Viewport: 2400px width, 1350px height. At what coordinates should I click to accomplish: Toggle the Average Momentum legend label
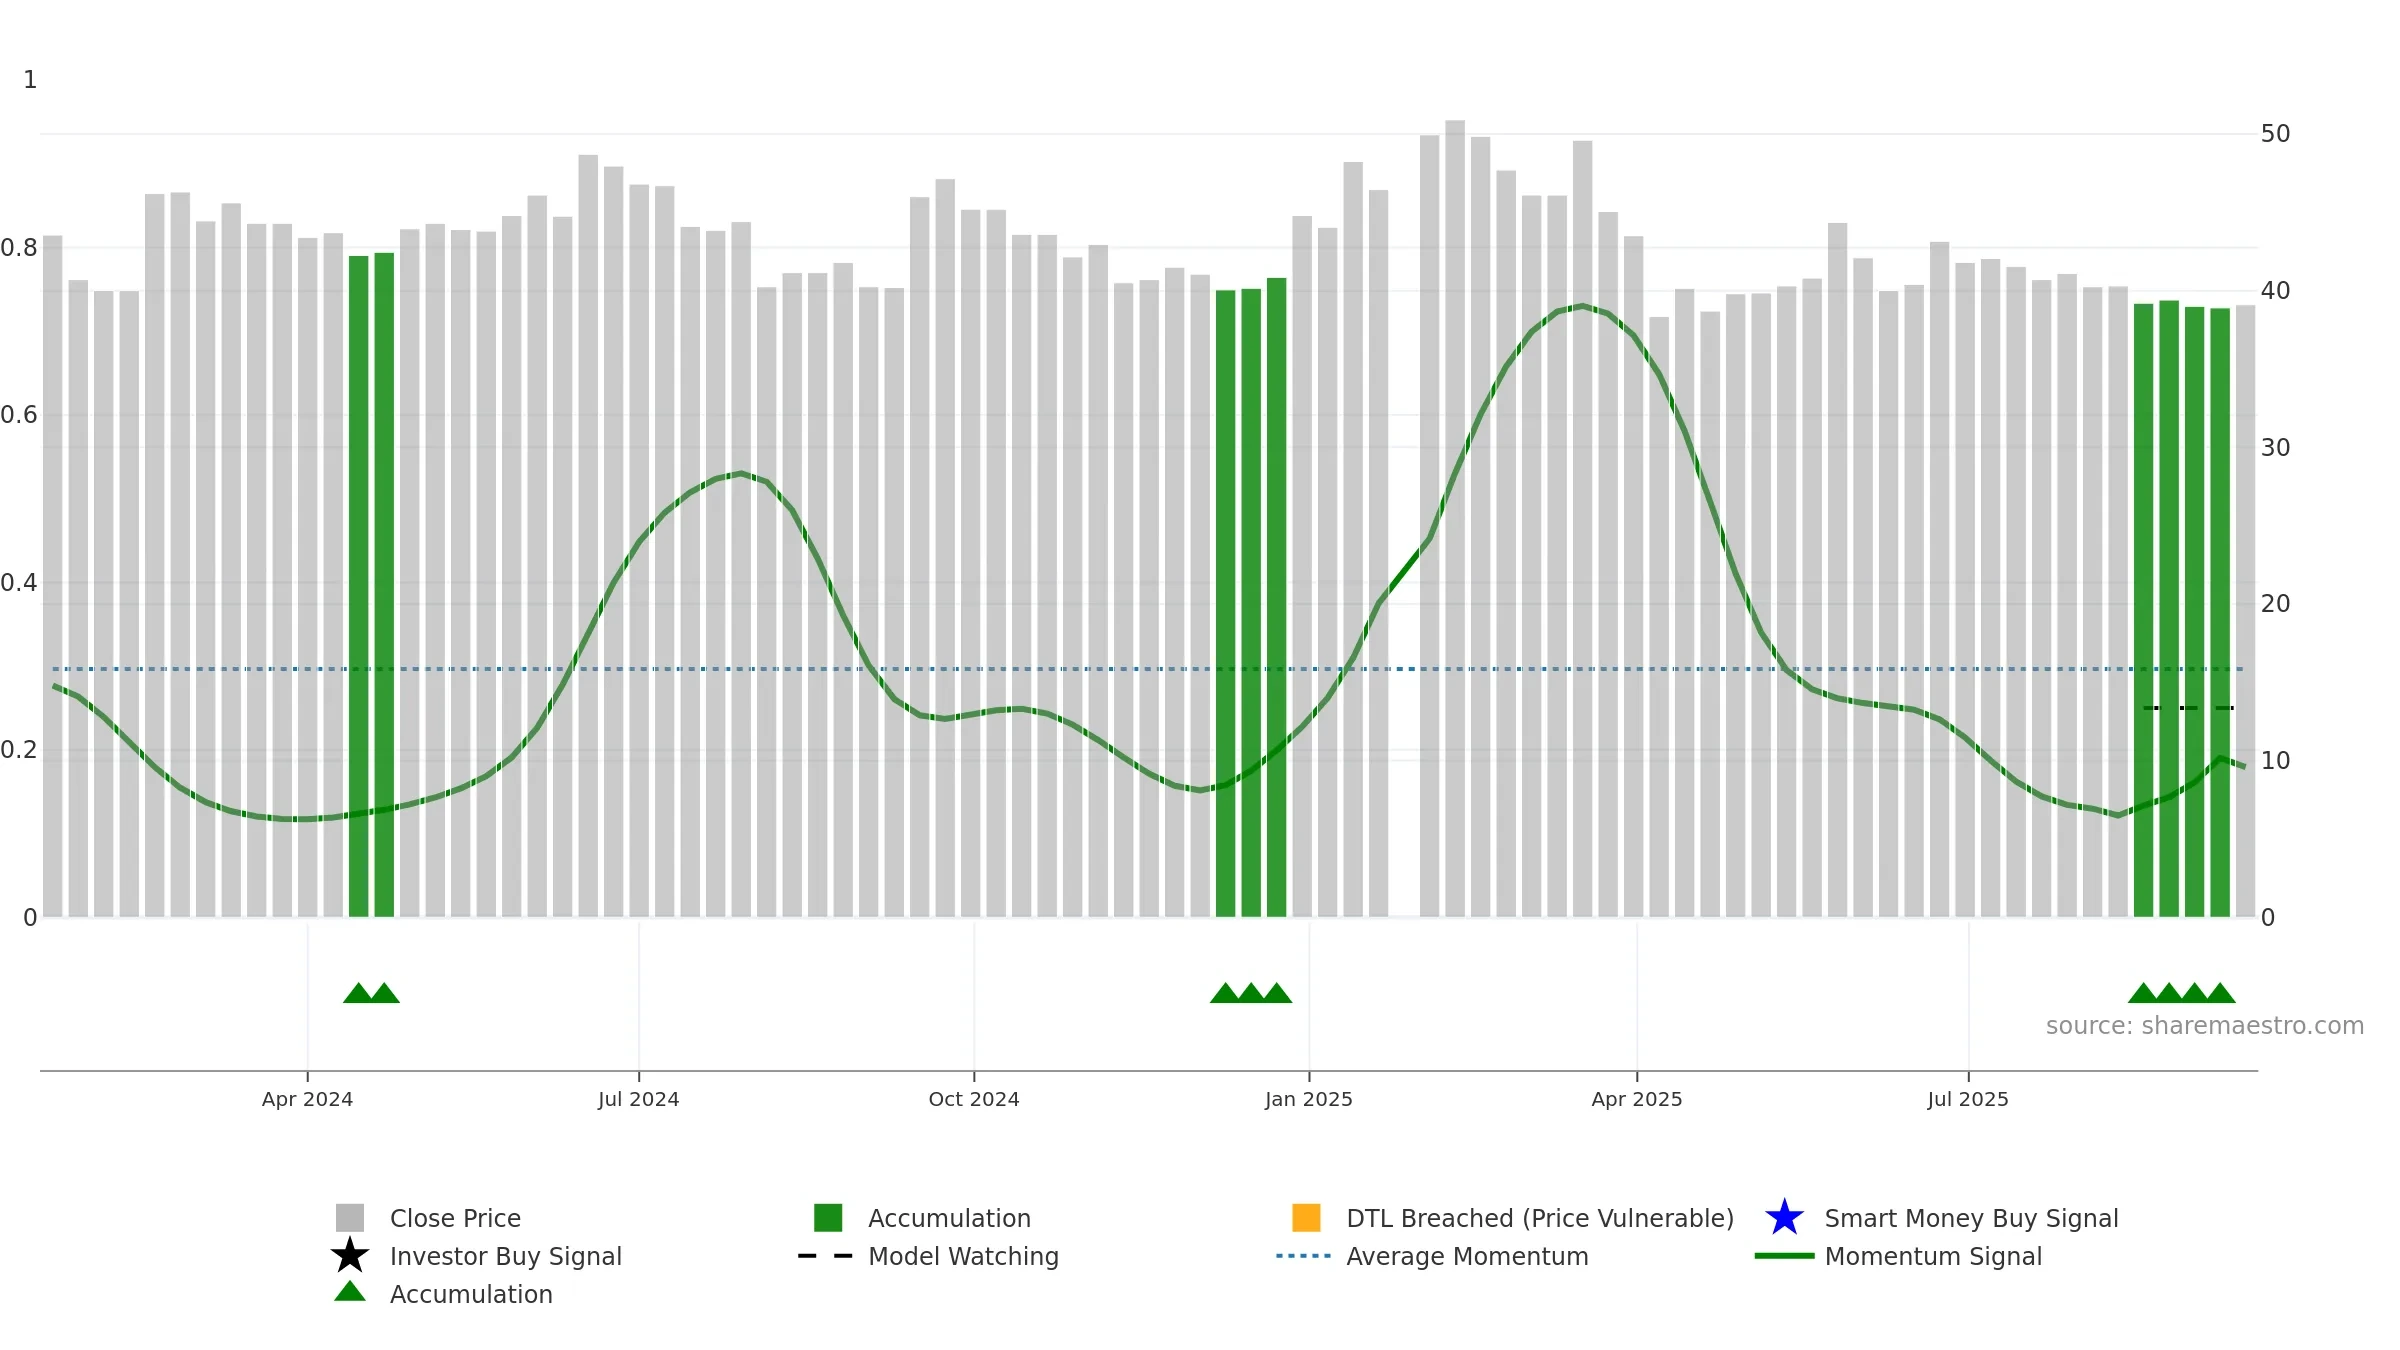(1467, 1256)
